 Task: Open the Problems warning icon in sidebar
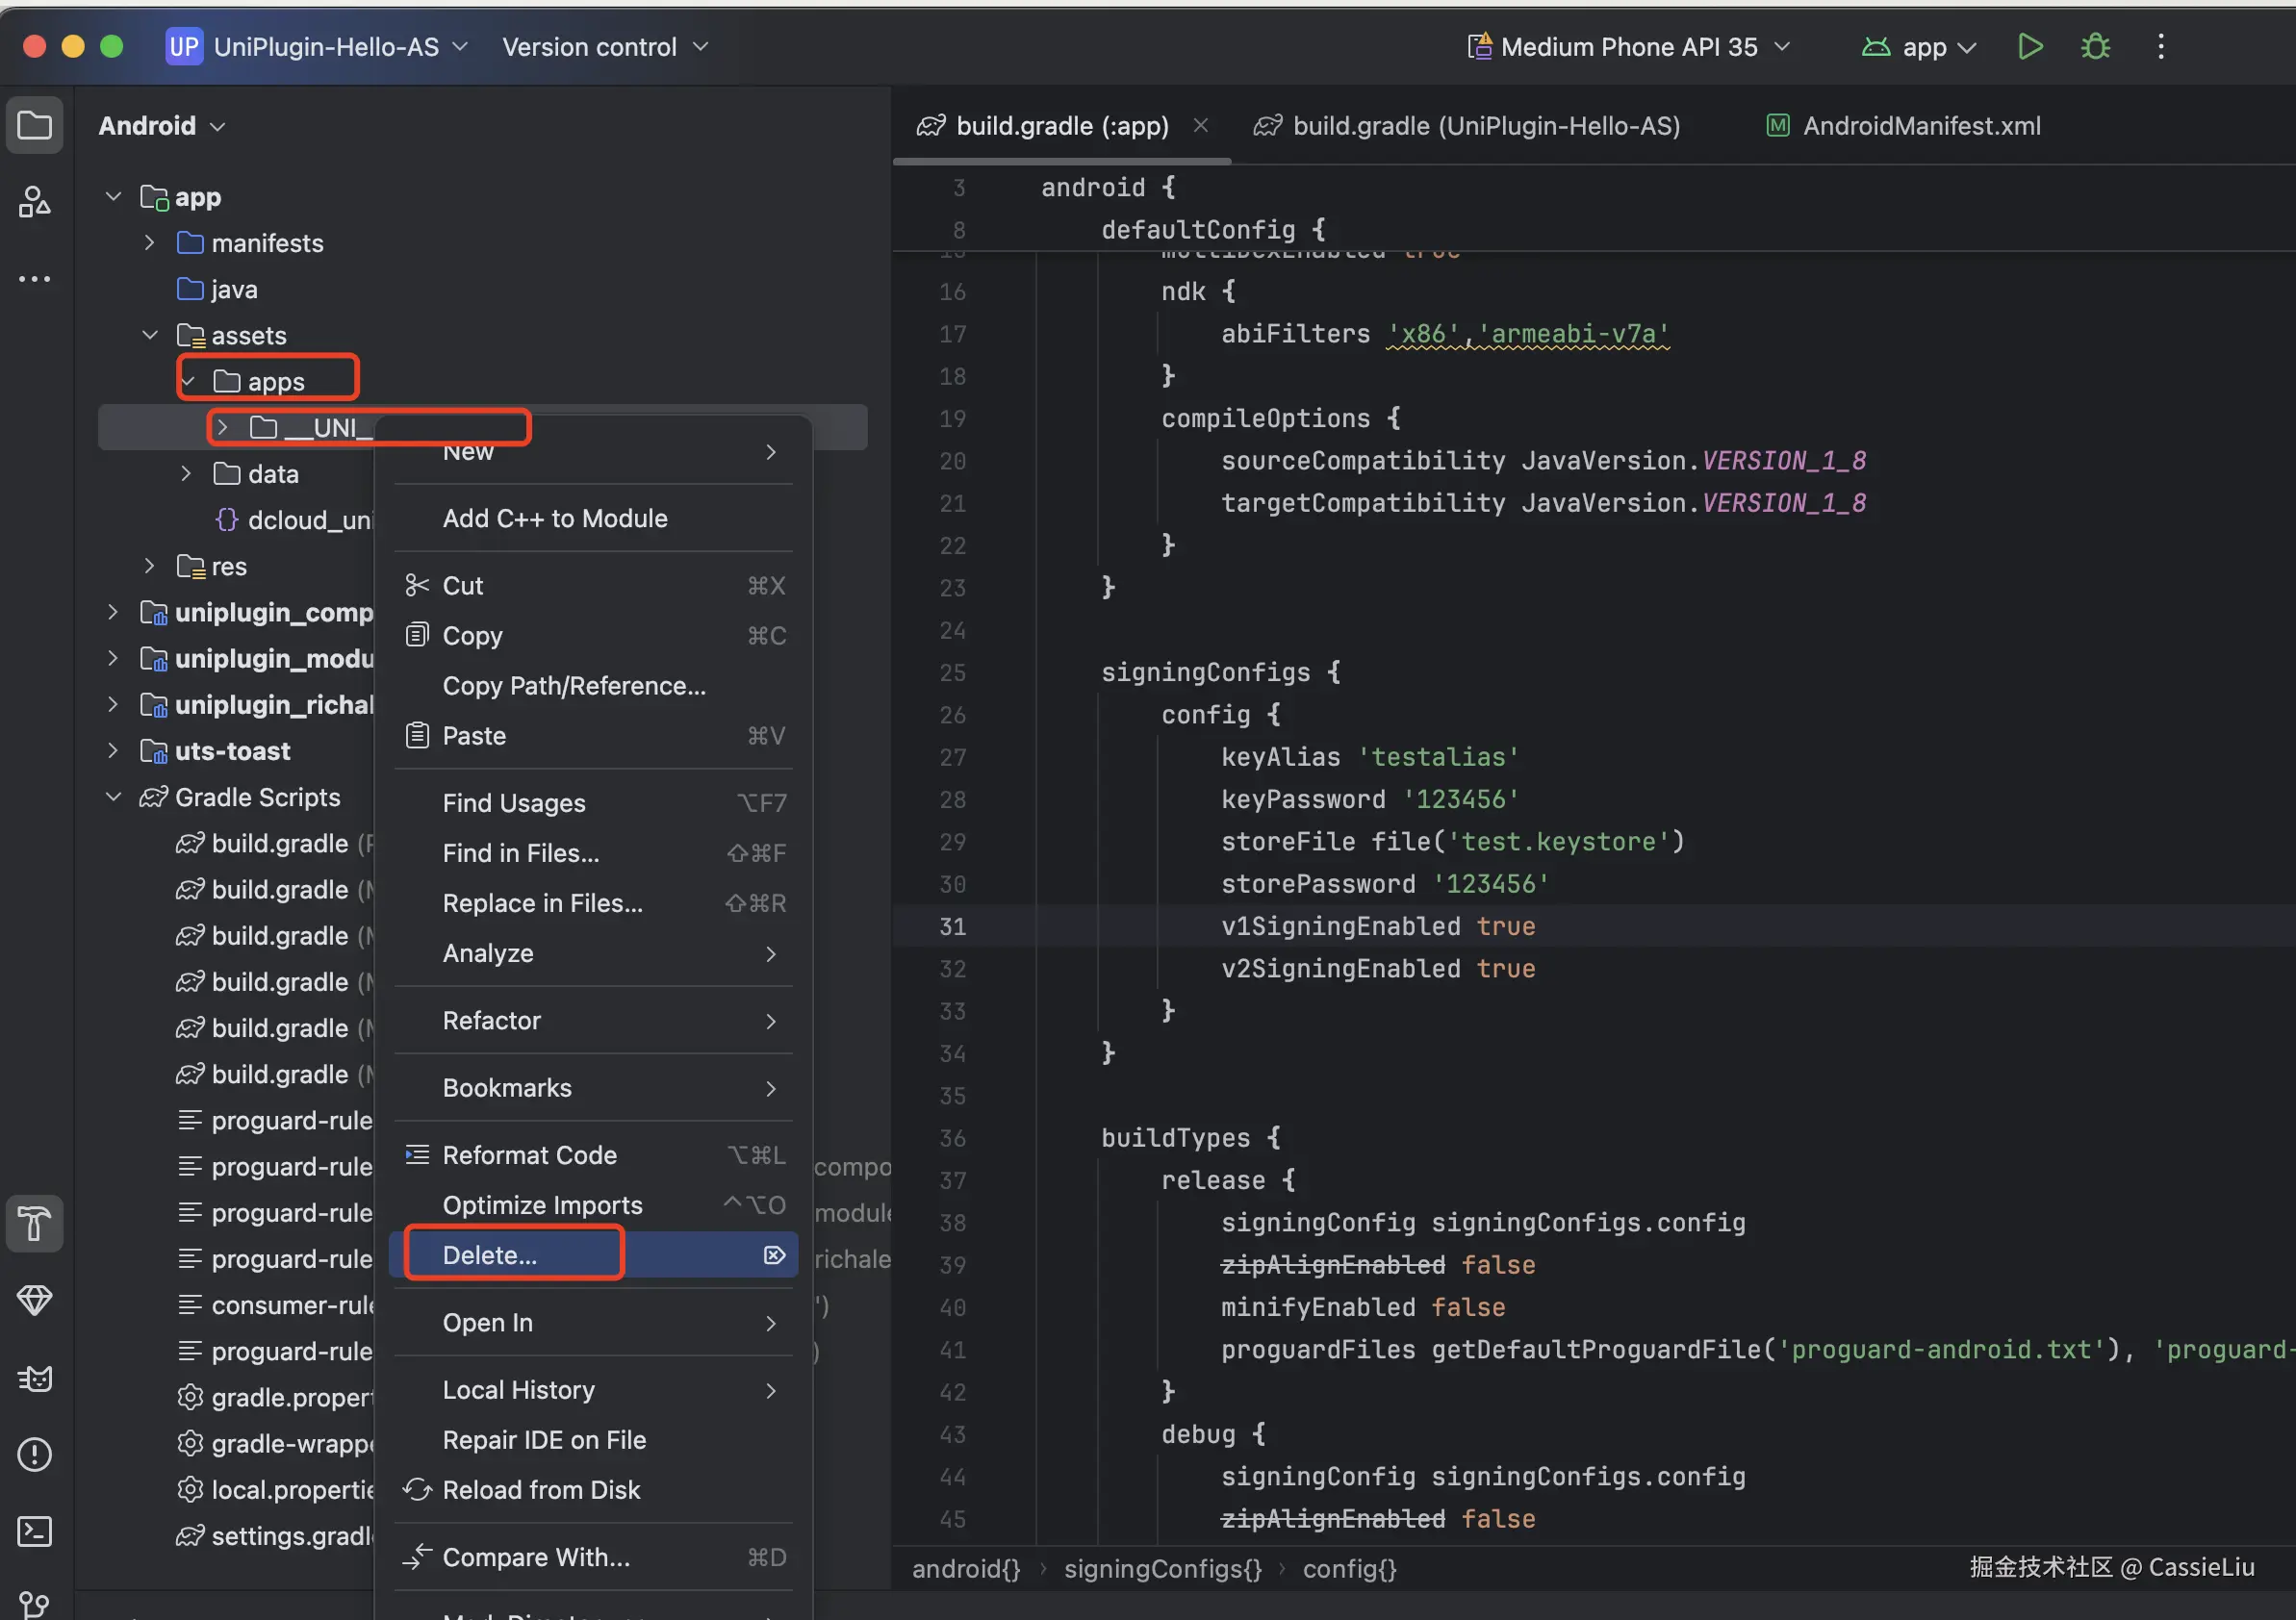tap(35, 1454)
